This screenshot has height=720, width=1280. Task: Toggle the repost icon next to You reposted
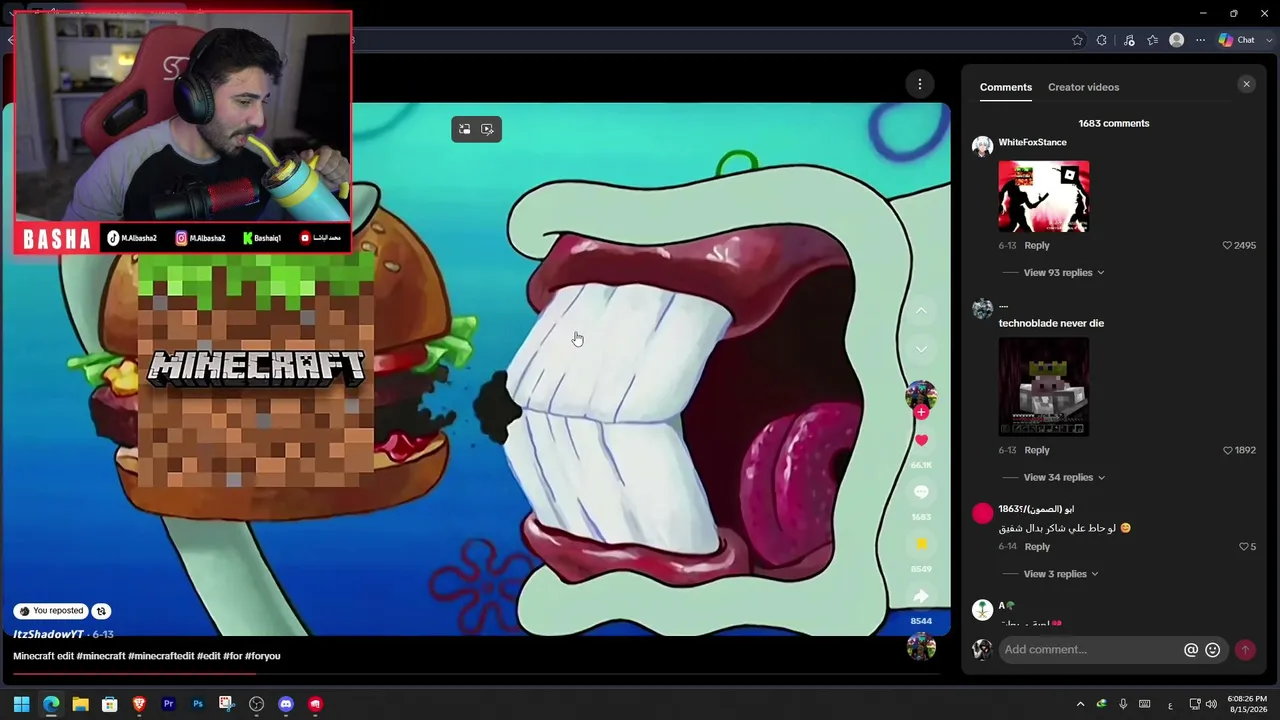(x=101, y=611)
